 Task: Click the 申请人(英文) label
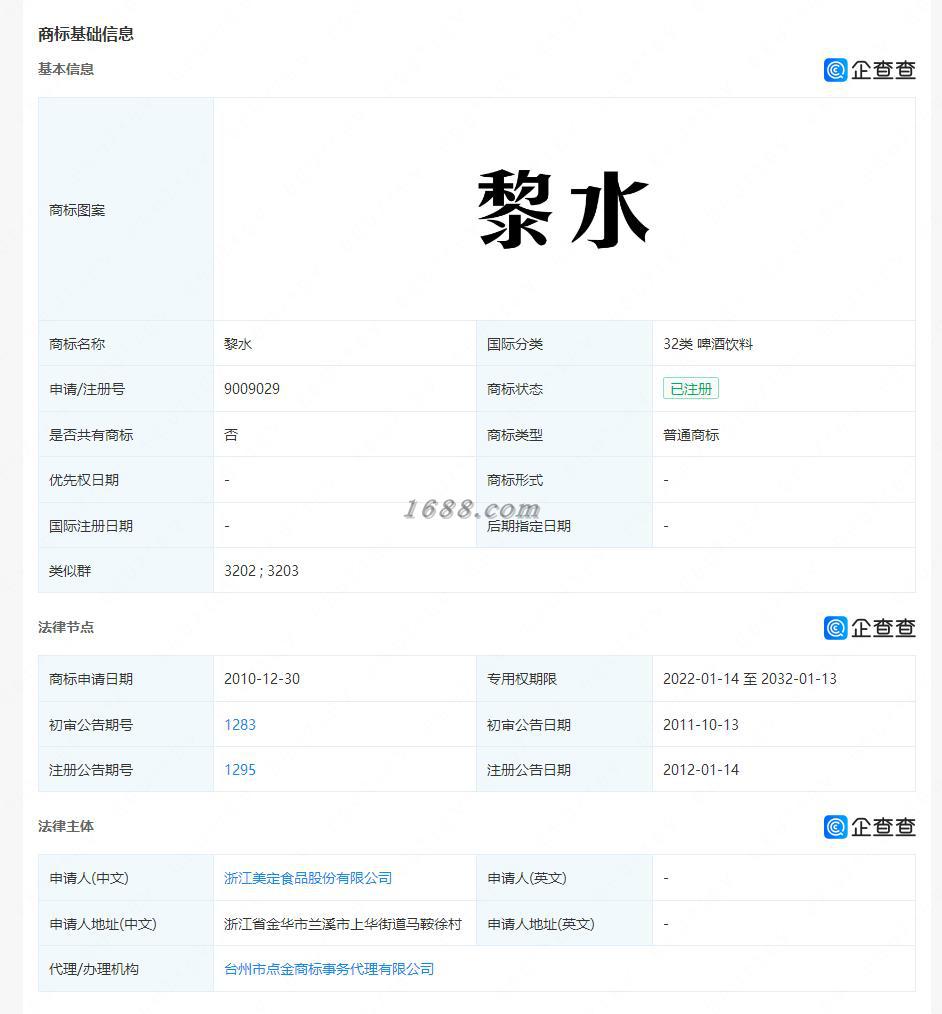click(x=526, y=878)
